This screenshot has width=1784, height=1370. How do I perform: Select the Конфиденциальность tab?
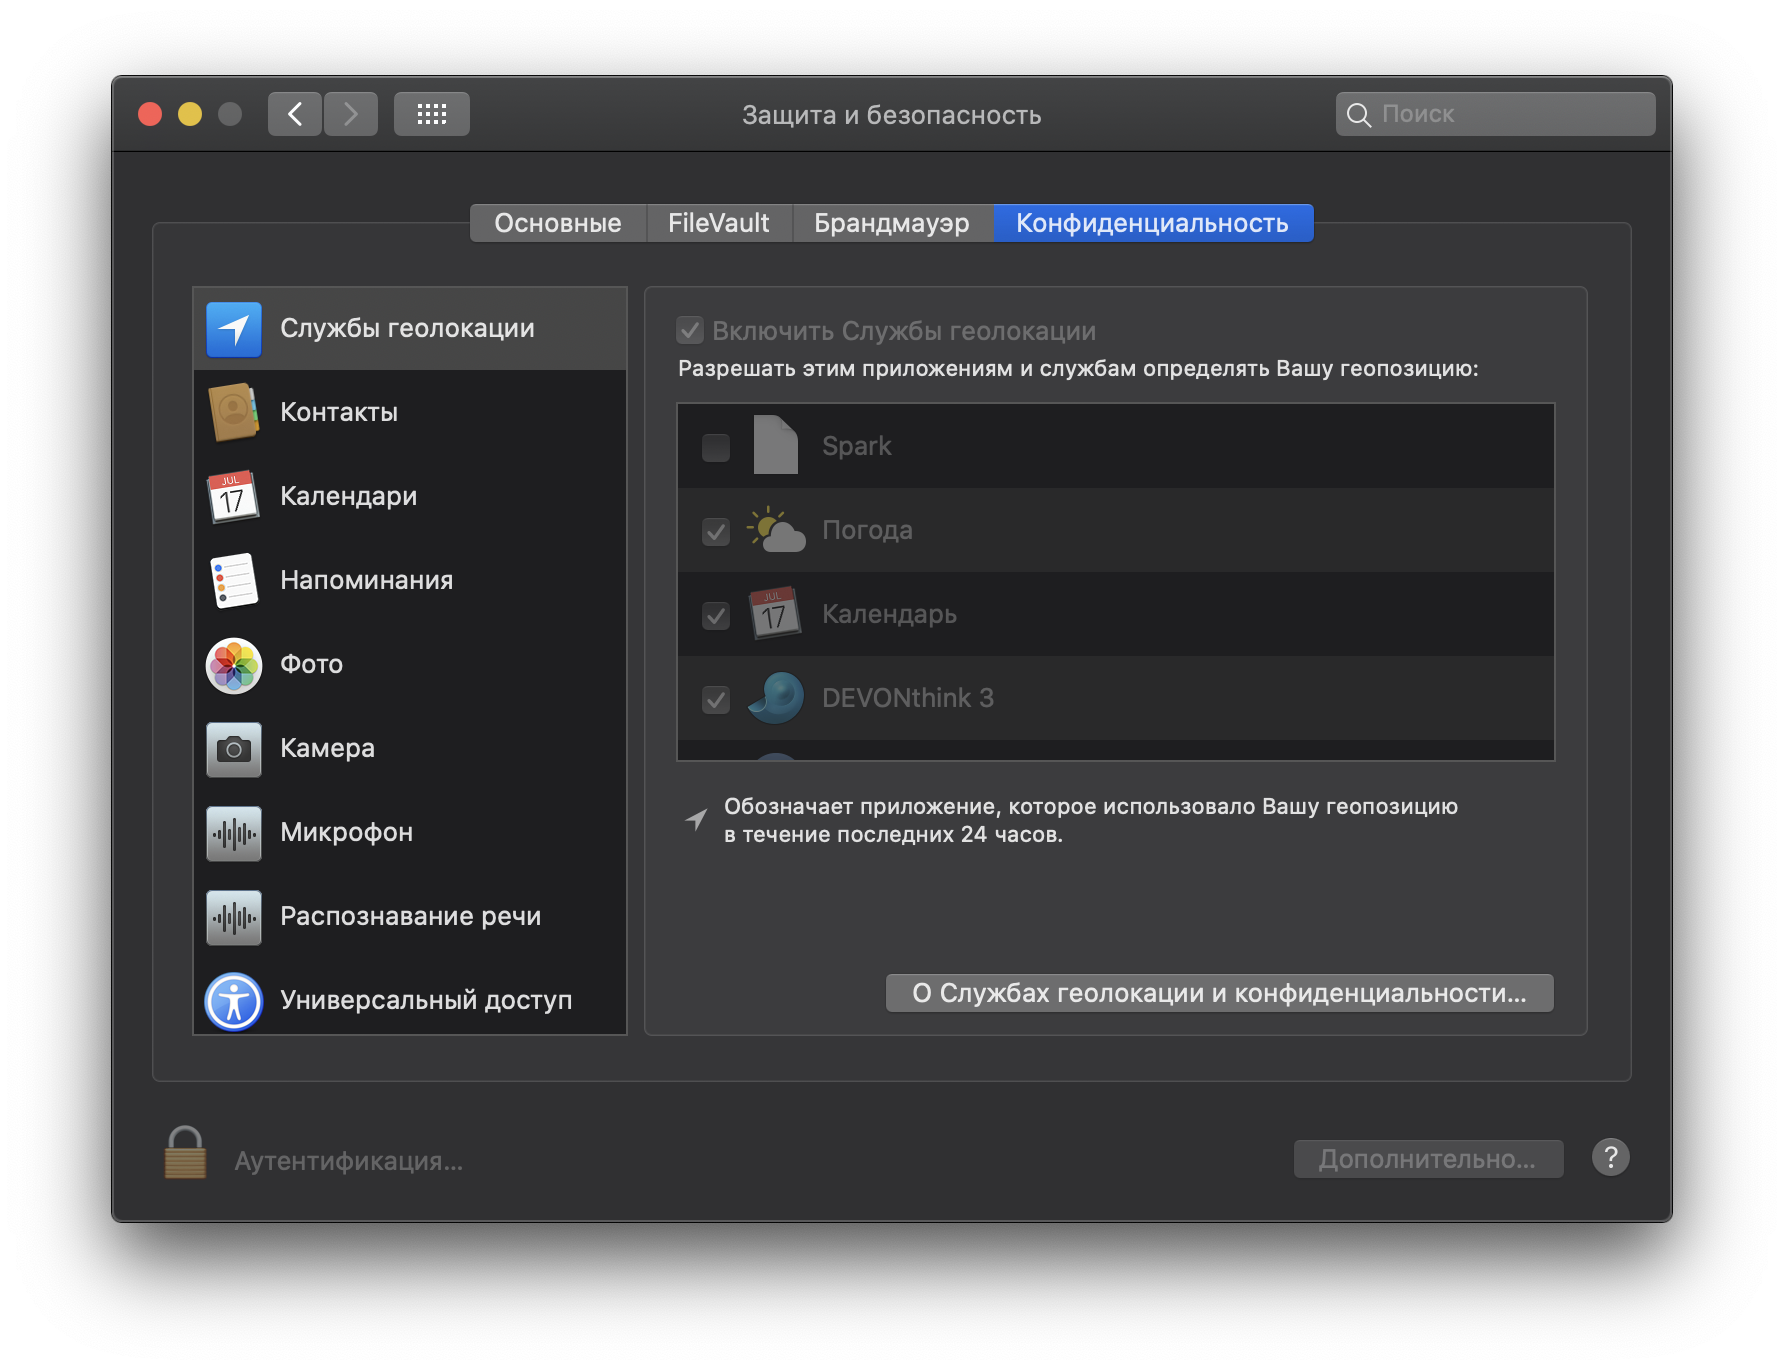pyautogui.click(x=1153, y=223)
